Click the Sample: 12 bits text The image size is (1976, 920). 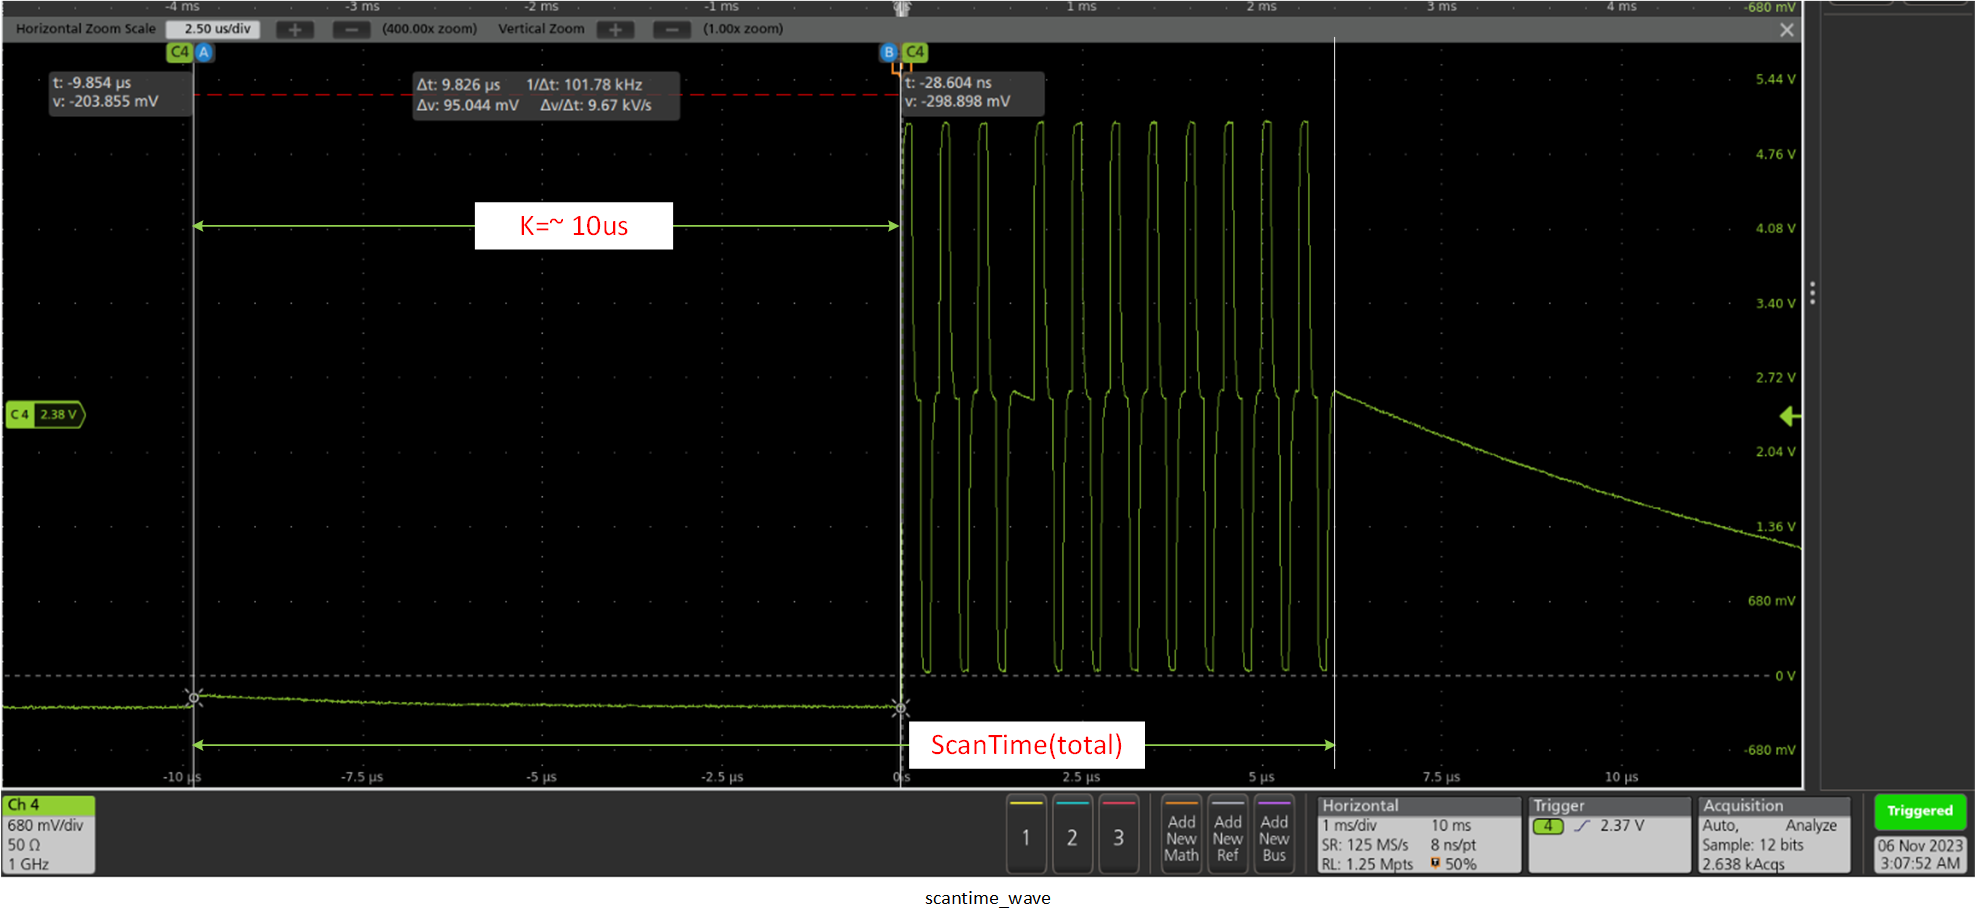1753,845
